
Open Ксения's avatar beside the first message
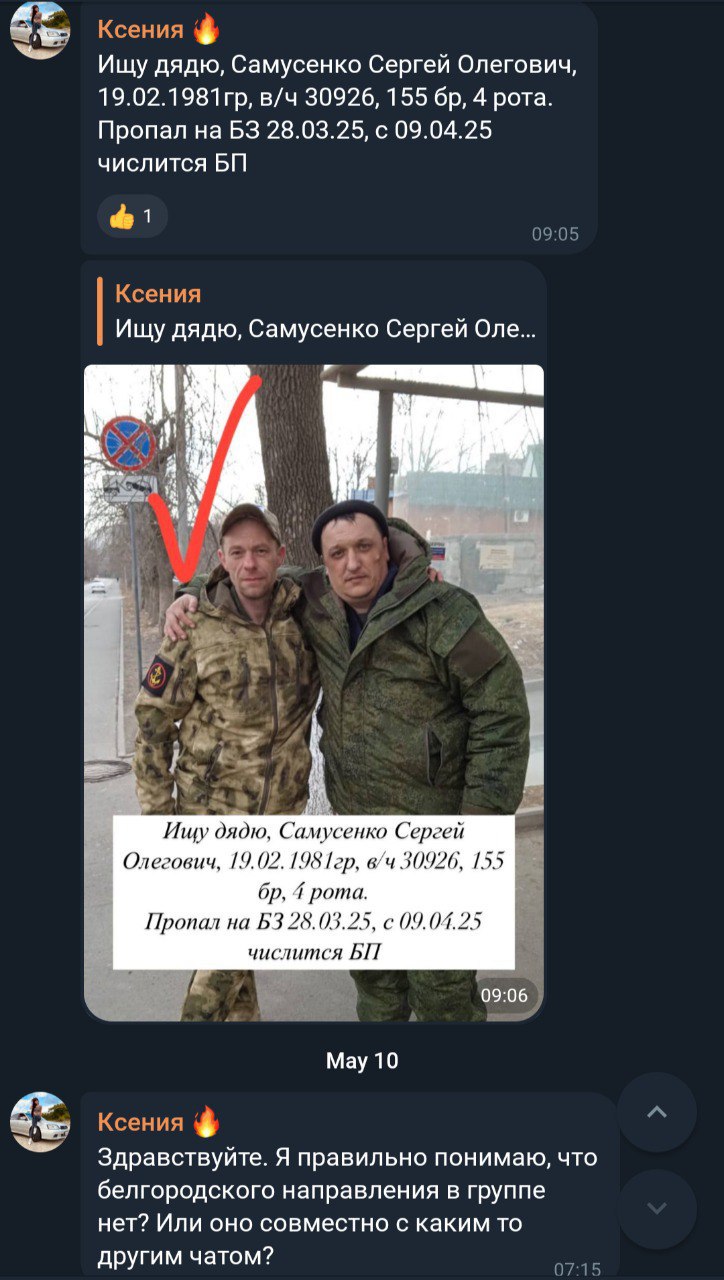click(40, 30)
